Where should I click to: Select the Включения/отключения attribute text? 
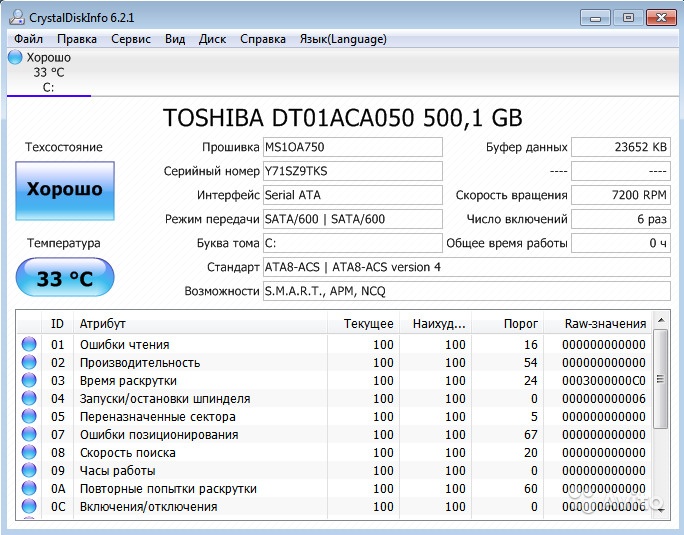click(148, 507)
